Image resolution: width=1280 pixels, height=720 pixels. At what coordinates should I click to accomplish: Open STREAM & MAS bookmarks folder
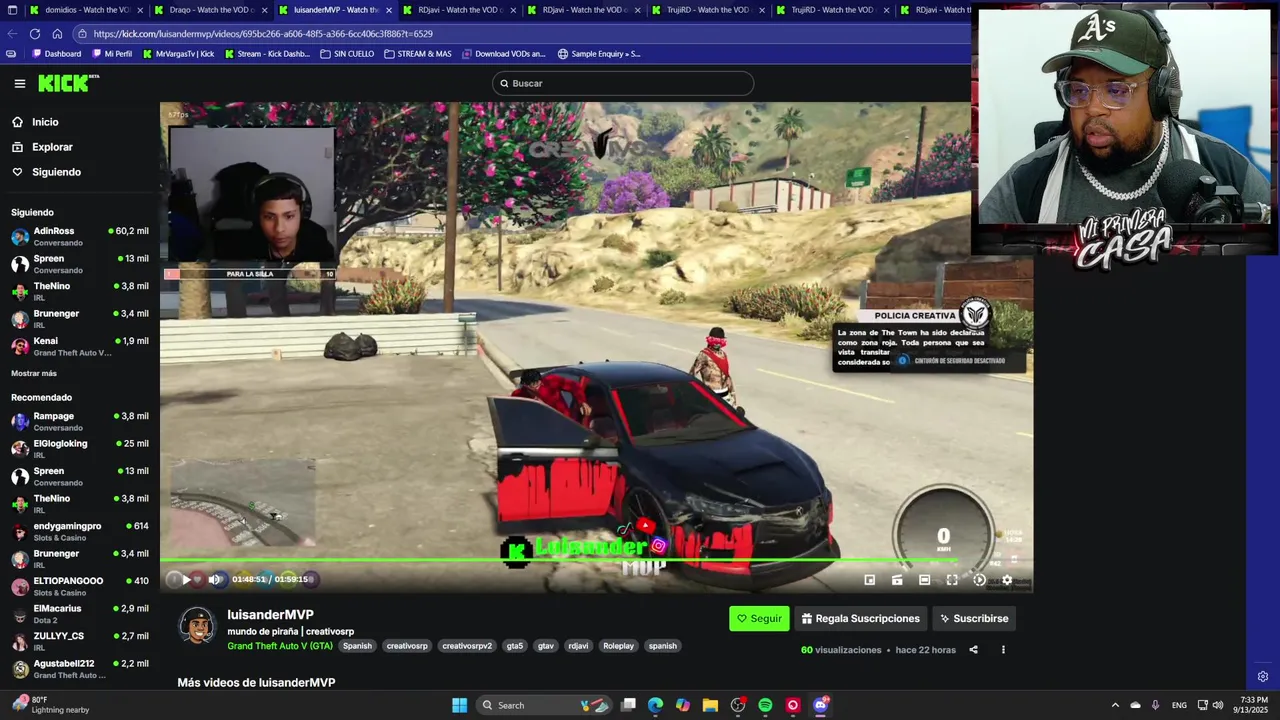(x=418, y=54)
